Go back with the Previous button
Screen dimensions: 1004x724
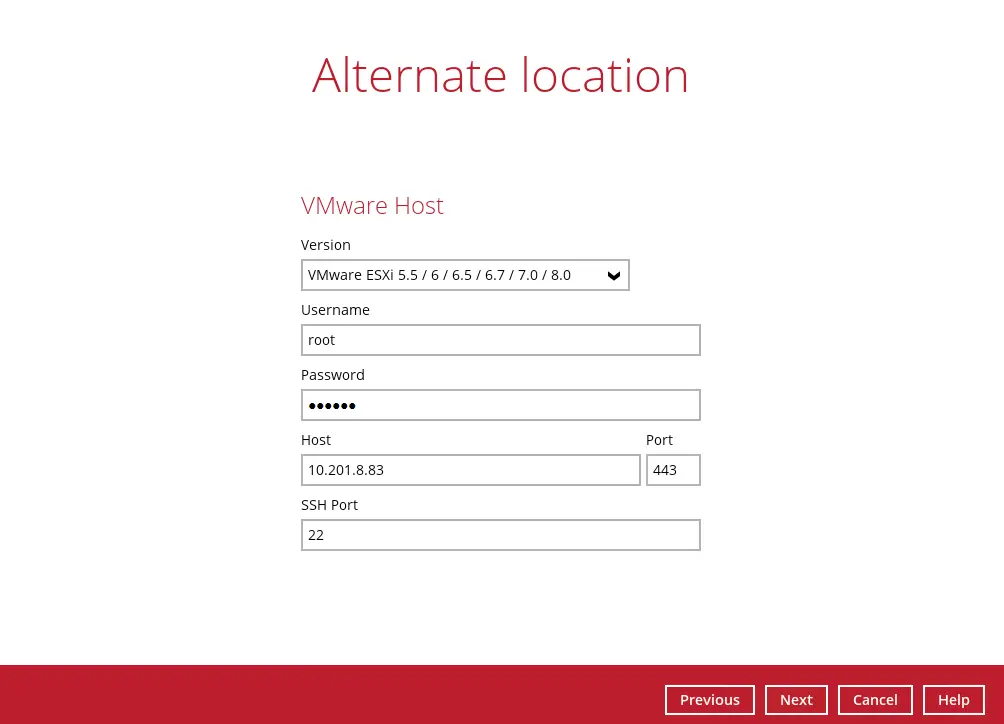pos(710,700)
